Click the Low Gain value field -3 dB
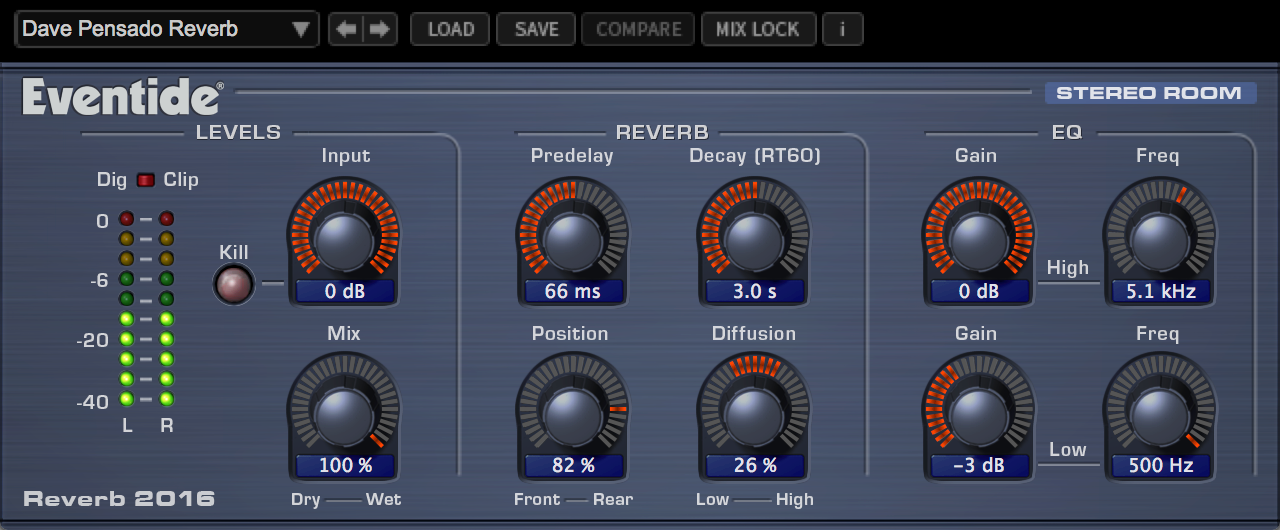 979,466
